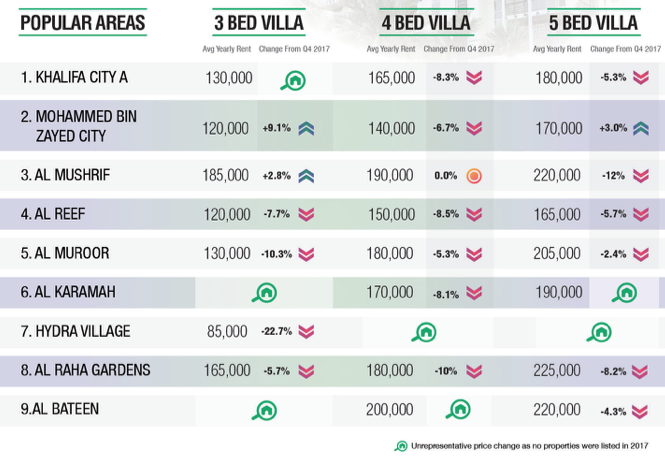Click Al Muroor 3 bed -10.3% change
This screenshot has height=459, width=665.
tap(277, 254)
